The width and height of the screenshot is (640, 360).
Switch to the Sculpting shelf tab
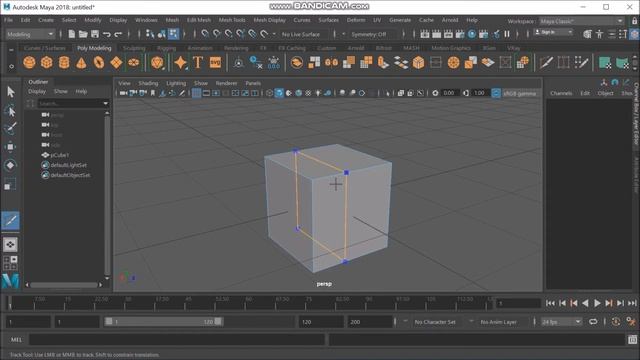pyautogui.click(x=134, y=48)
